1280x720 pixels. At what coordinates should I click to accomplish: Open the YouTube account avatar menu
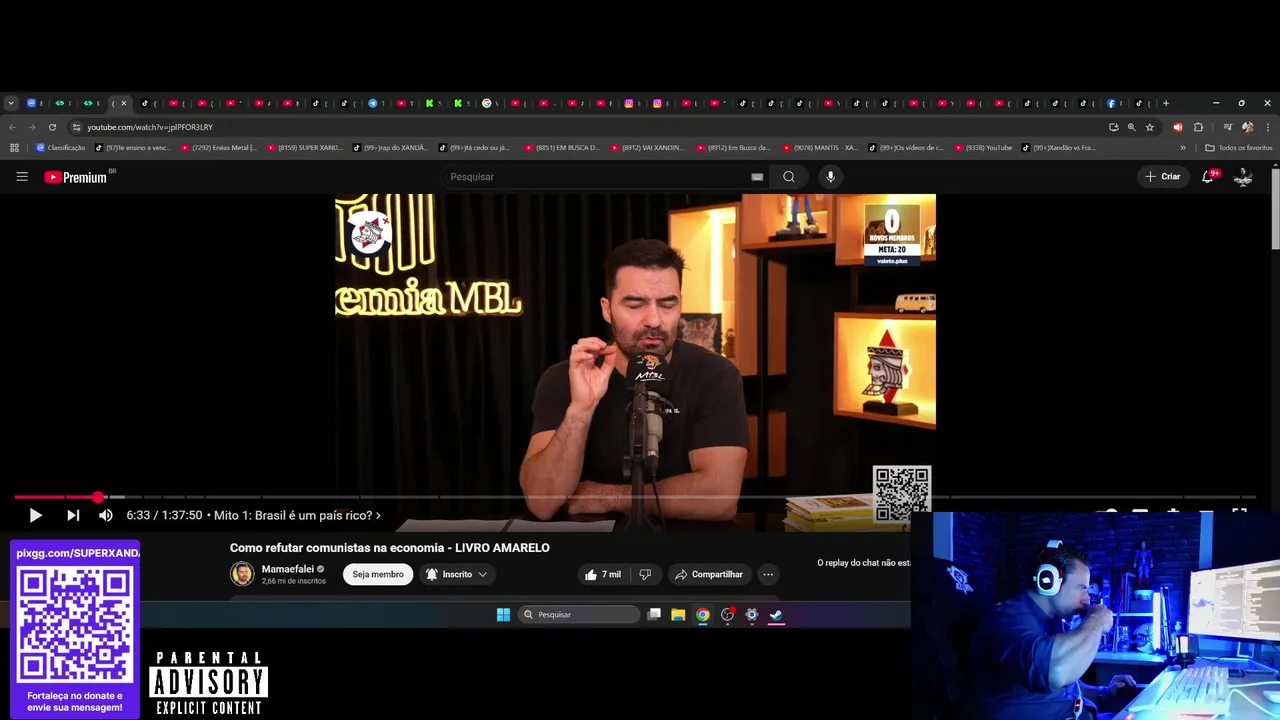click(x=1243, y=177)
